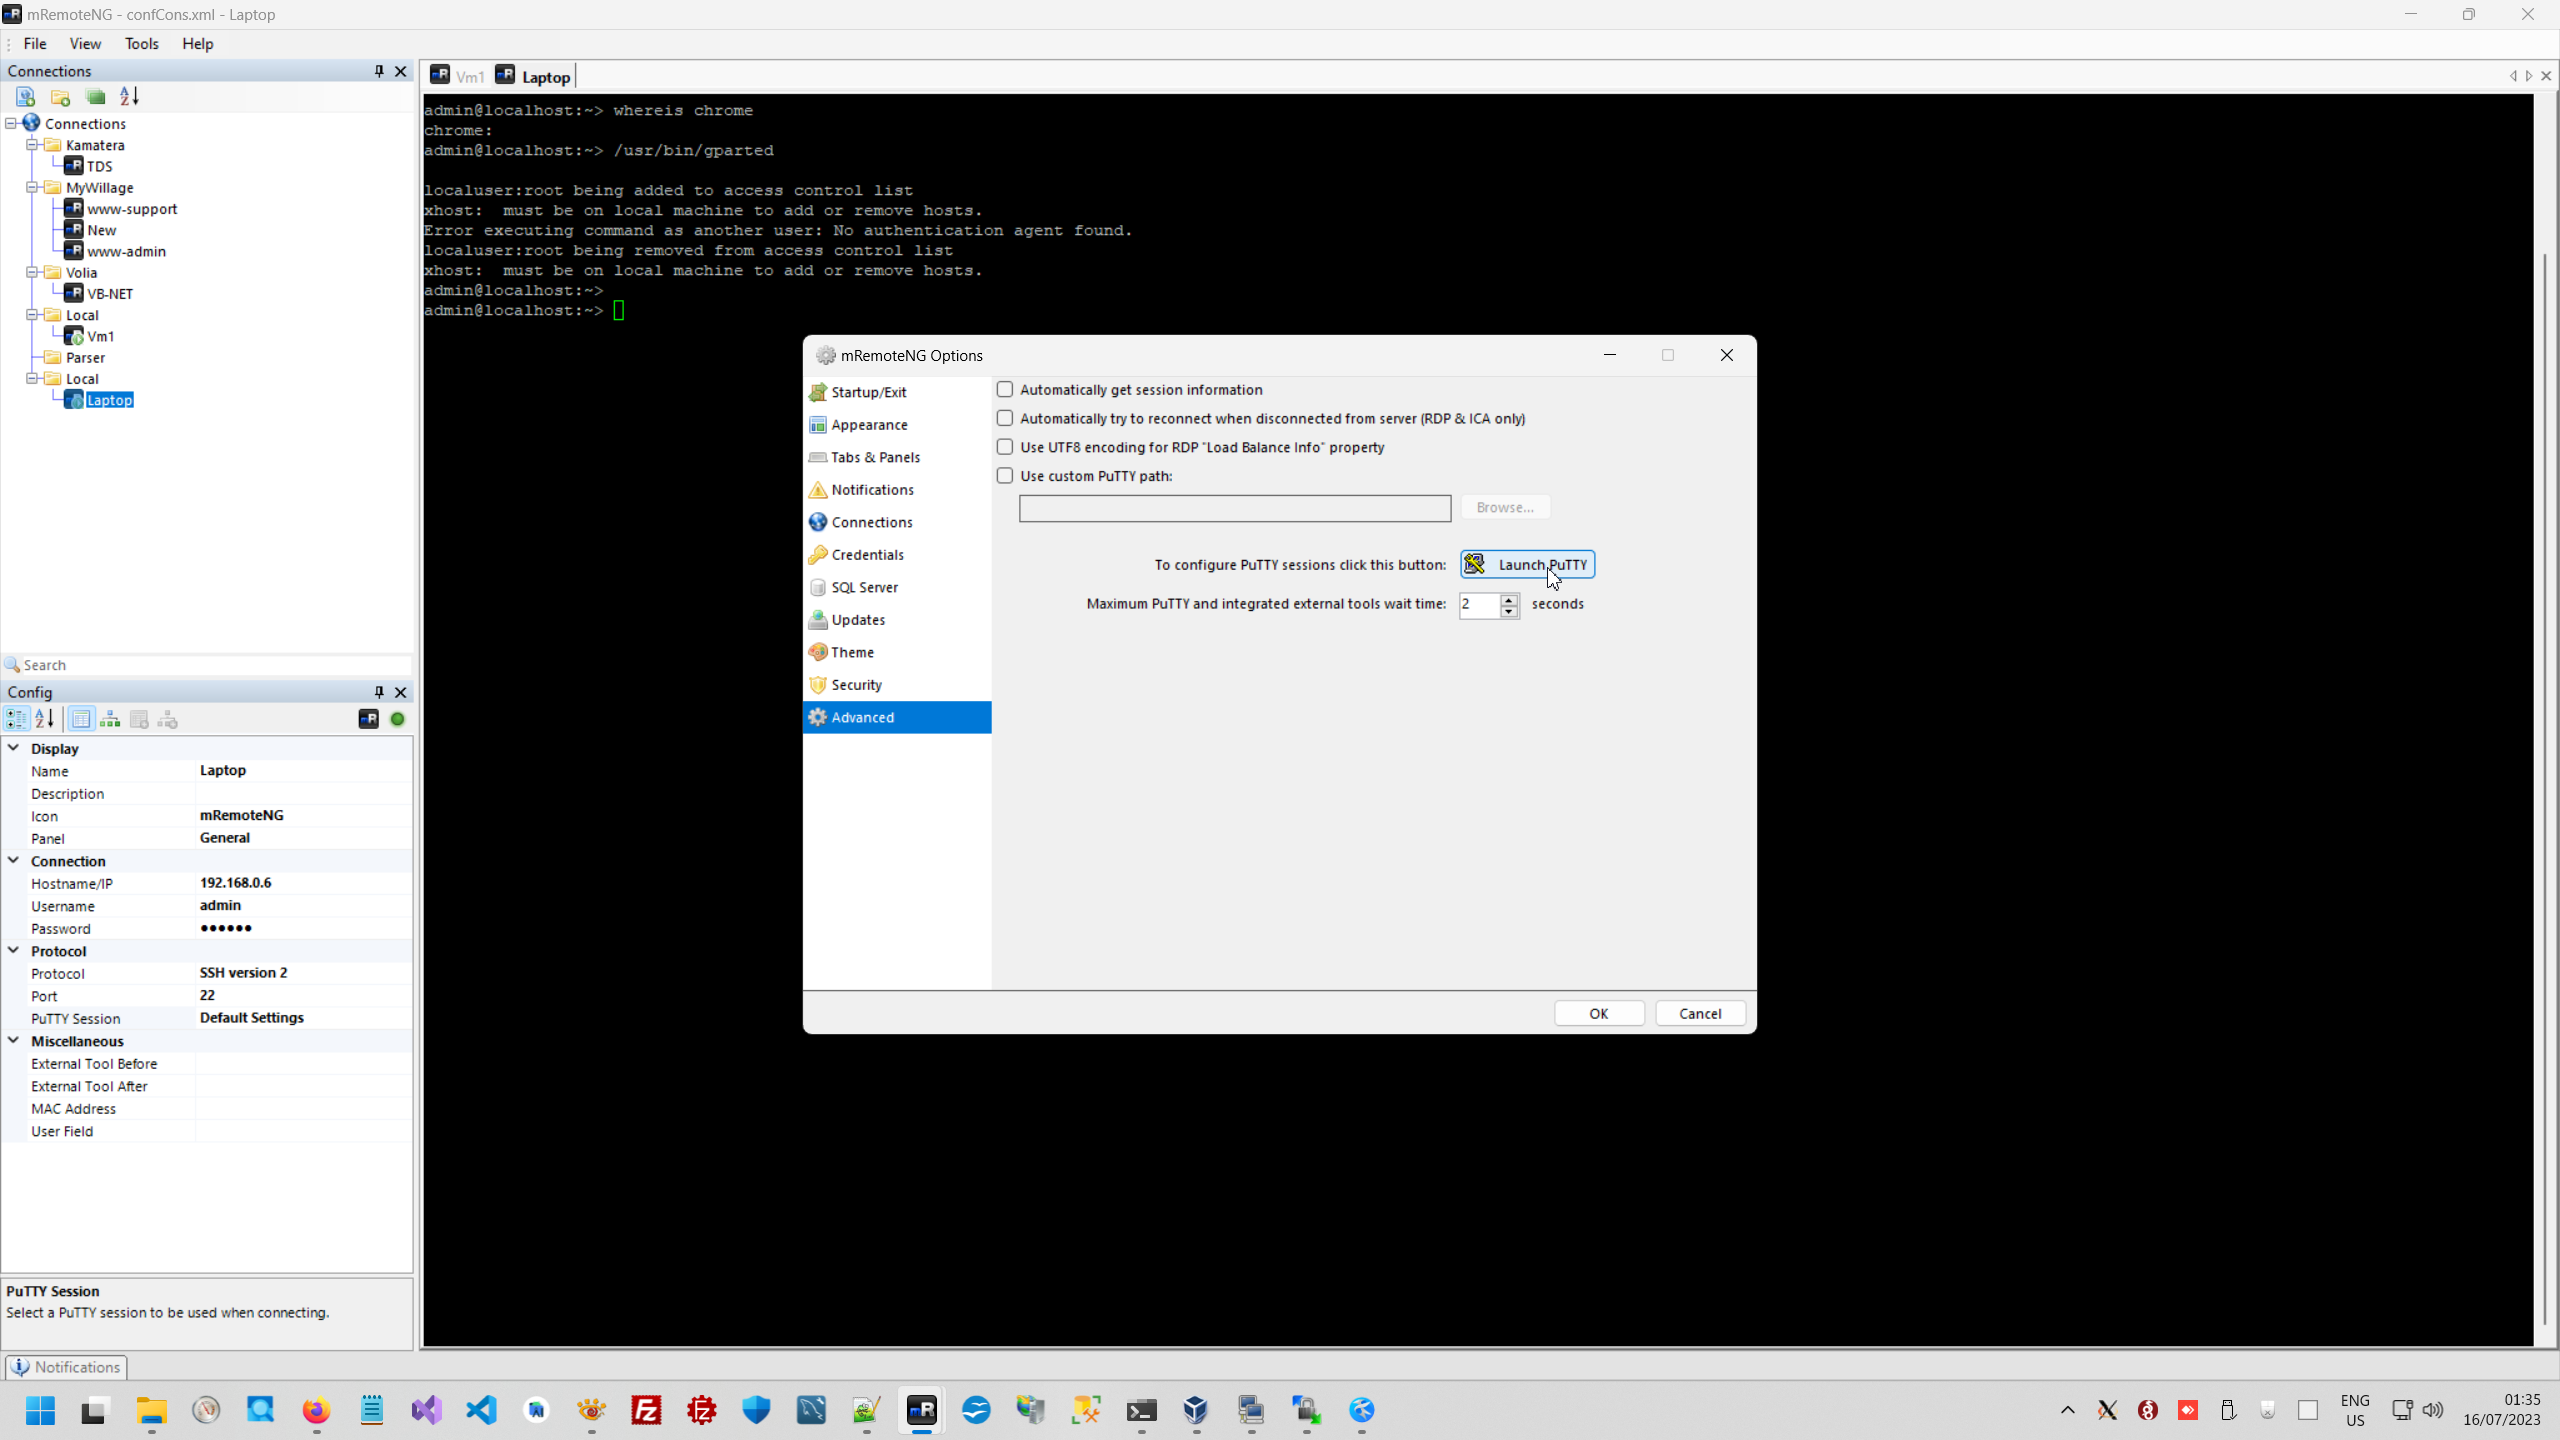Enable UTF8 encoding for RDP Load Balance Info
The width and height of the screenshot is (2560, 1440).
[x=1004, y=446]
